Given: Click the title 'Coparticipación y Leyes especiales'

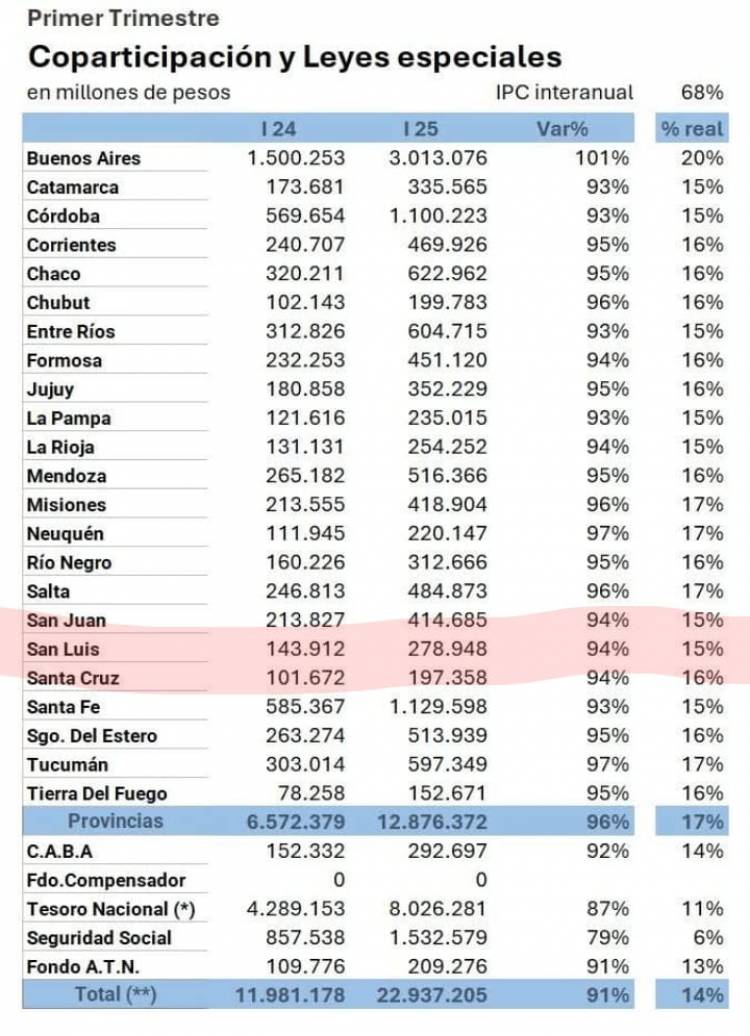Looking at the screenshot, I should [294, 56].
